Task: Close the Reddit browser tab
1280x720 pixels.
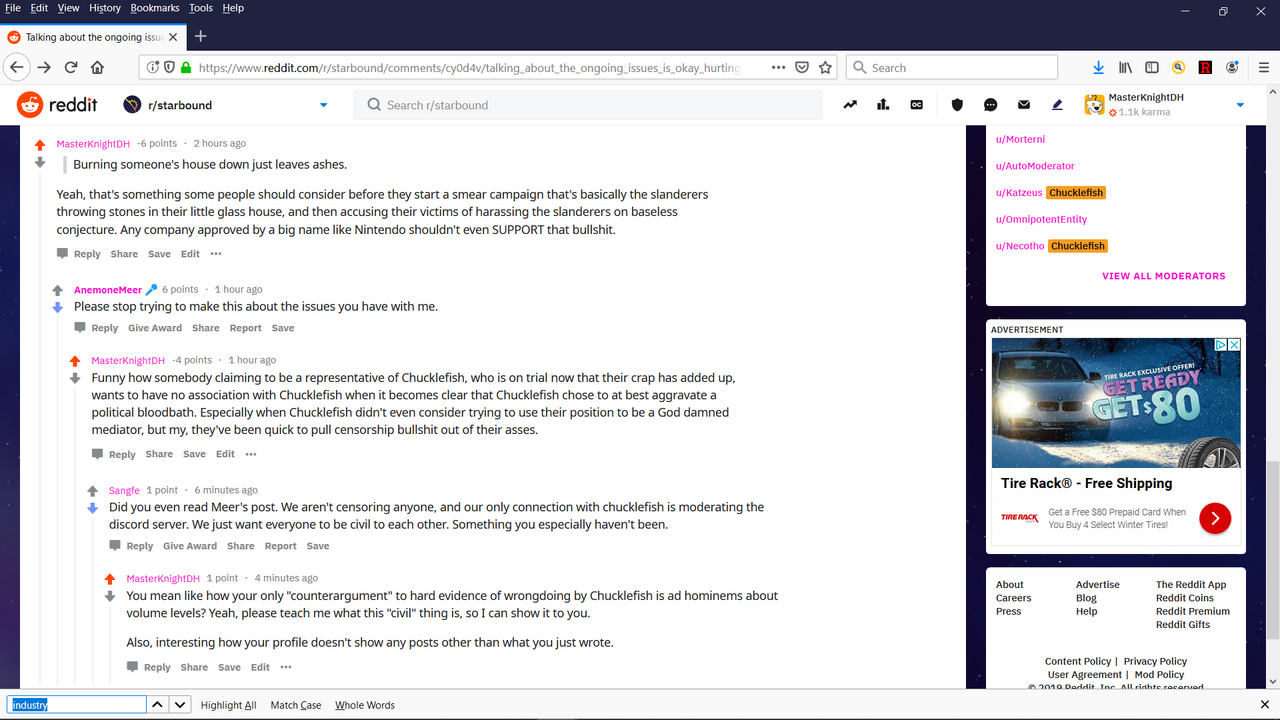Action: (173, 37)
